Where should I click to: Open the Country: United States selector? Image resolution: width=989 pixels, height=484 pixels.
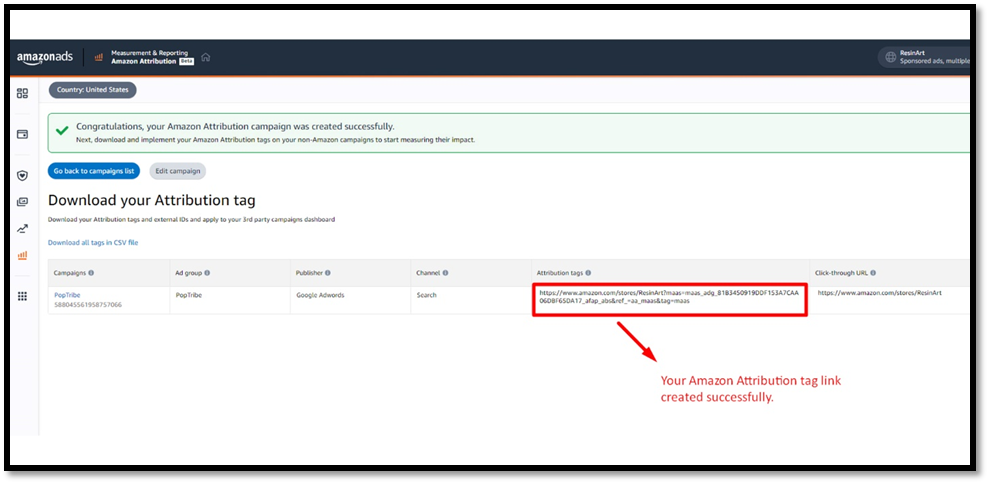pos(93,90)
